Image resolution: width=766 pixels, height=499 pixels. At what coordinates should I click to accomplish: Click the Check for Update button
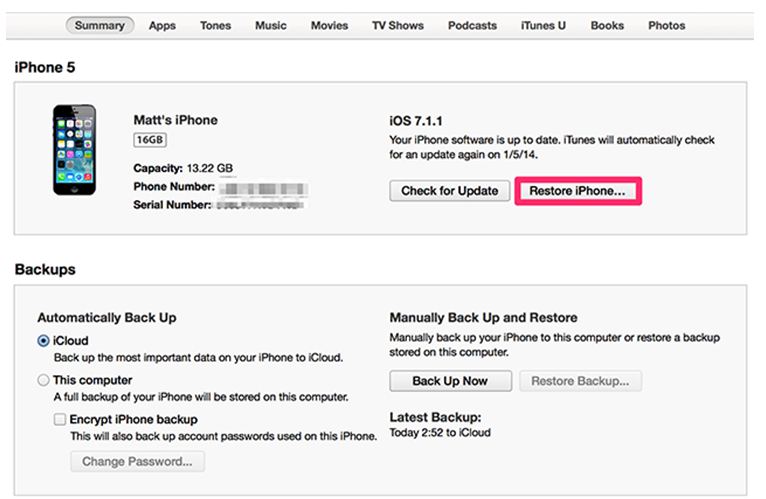[x=449, y=191]
